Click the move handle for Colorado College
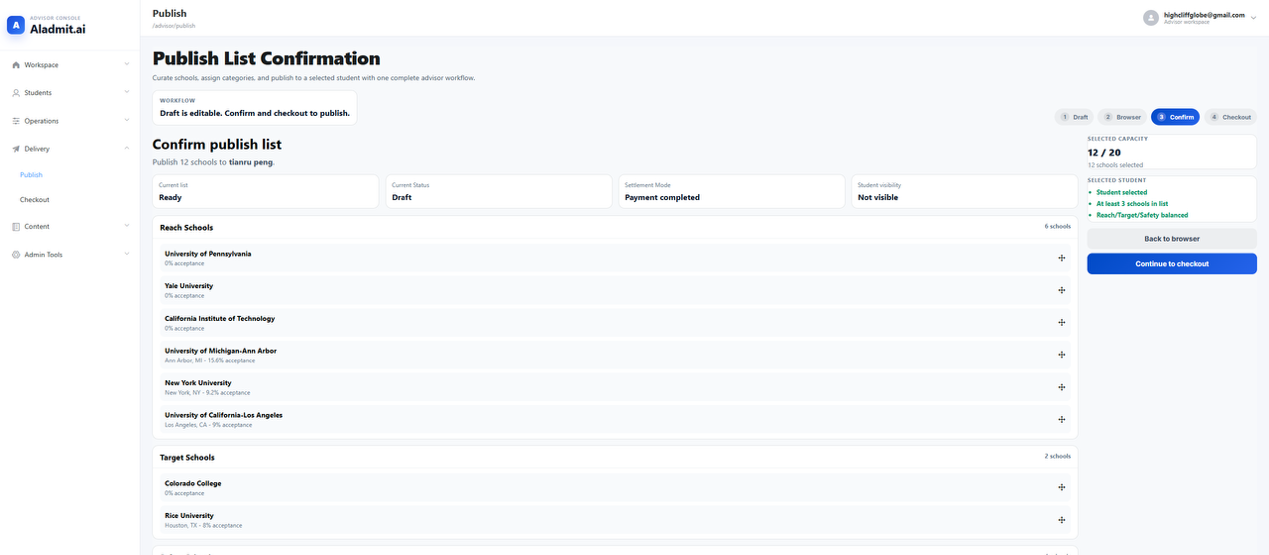The image size is (1269, 555). pyautogui.click(x=1061, y=488)
